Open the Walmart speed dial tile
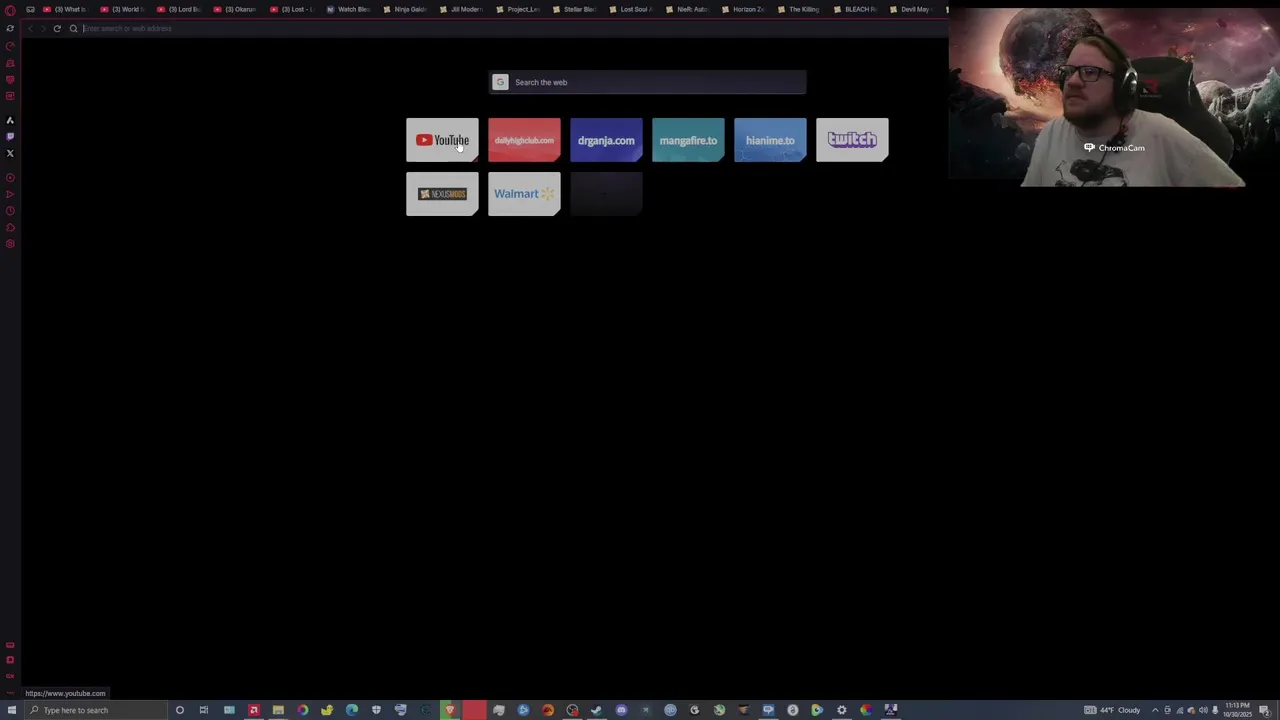The width and height of the screenshot is (1280, 720). click(x=524, y=194)
